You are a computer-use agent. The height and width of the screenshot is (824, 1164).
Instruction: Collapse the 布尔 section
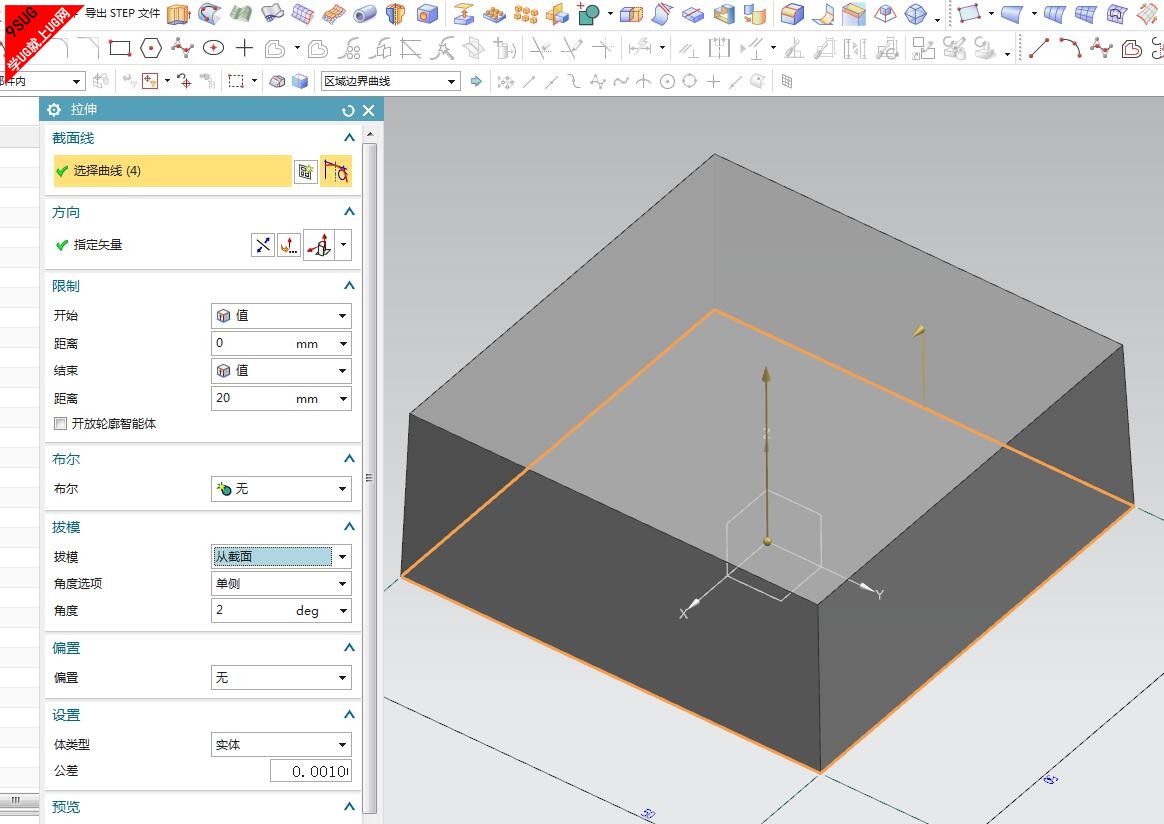[x=349, y=459]
